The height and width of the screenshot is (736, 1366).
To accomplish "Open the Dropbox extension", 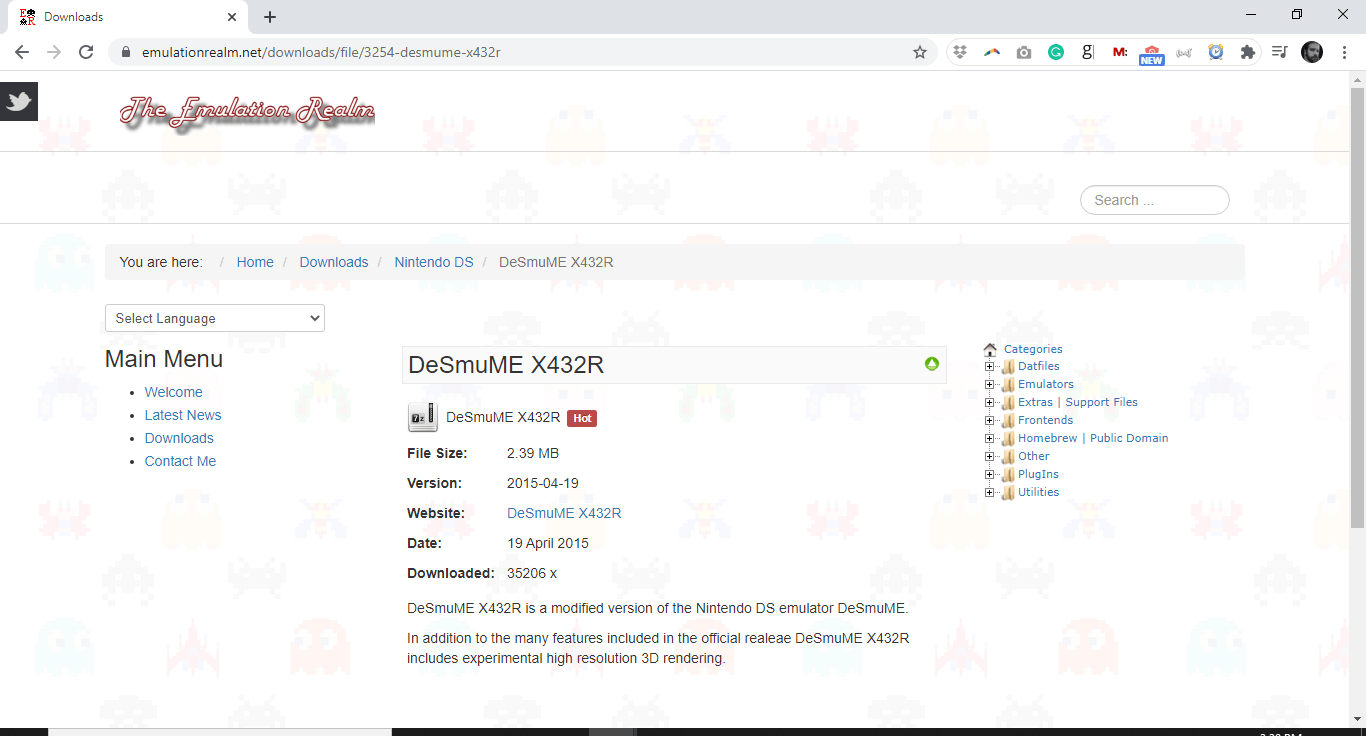I will click(960, 52).
